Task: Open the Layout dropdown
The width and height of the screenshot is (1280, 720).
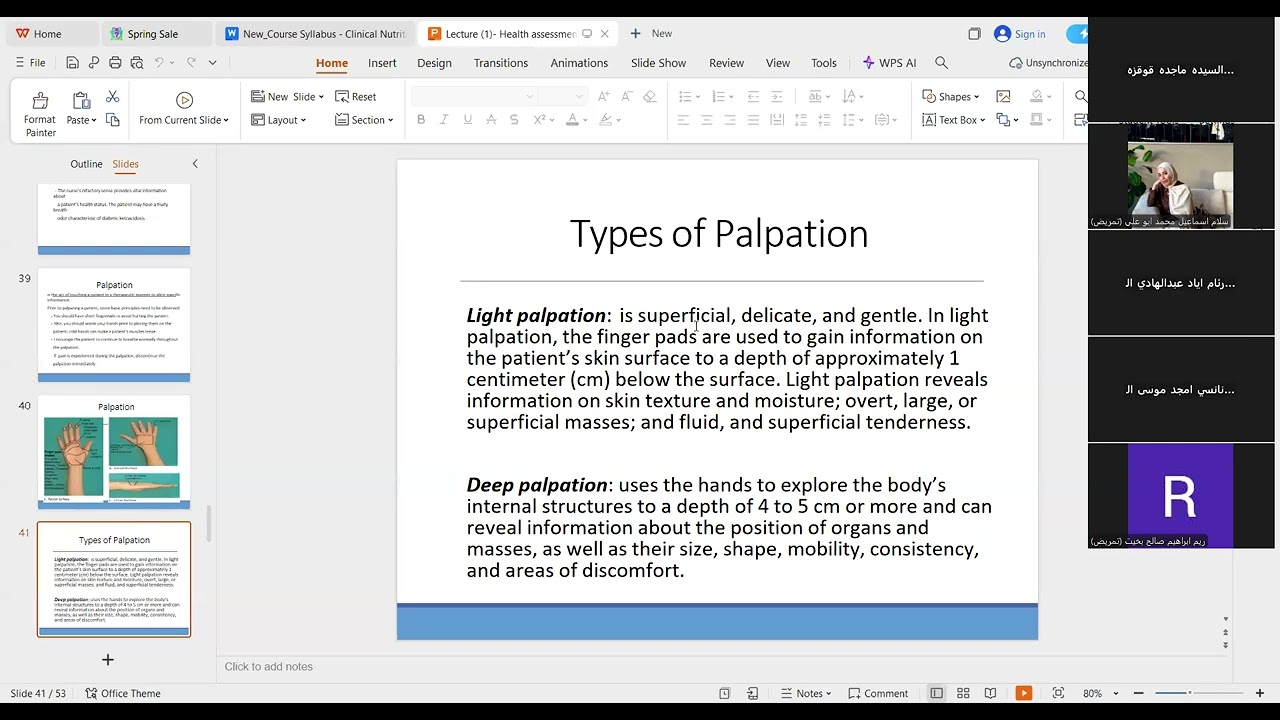Action: pyautogui.click(x=279, y=120)
